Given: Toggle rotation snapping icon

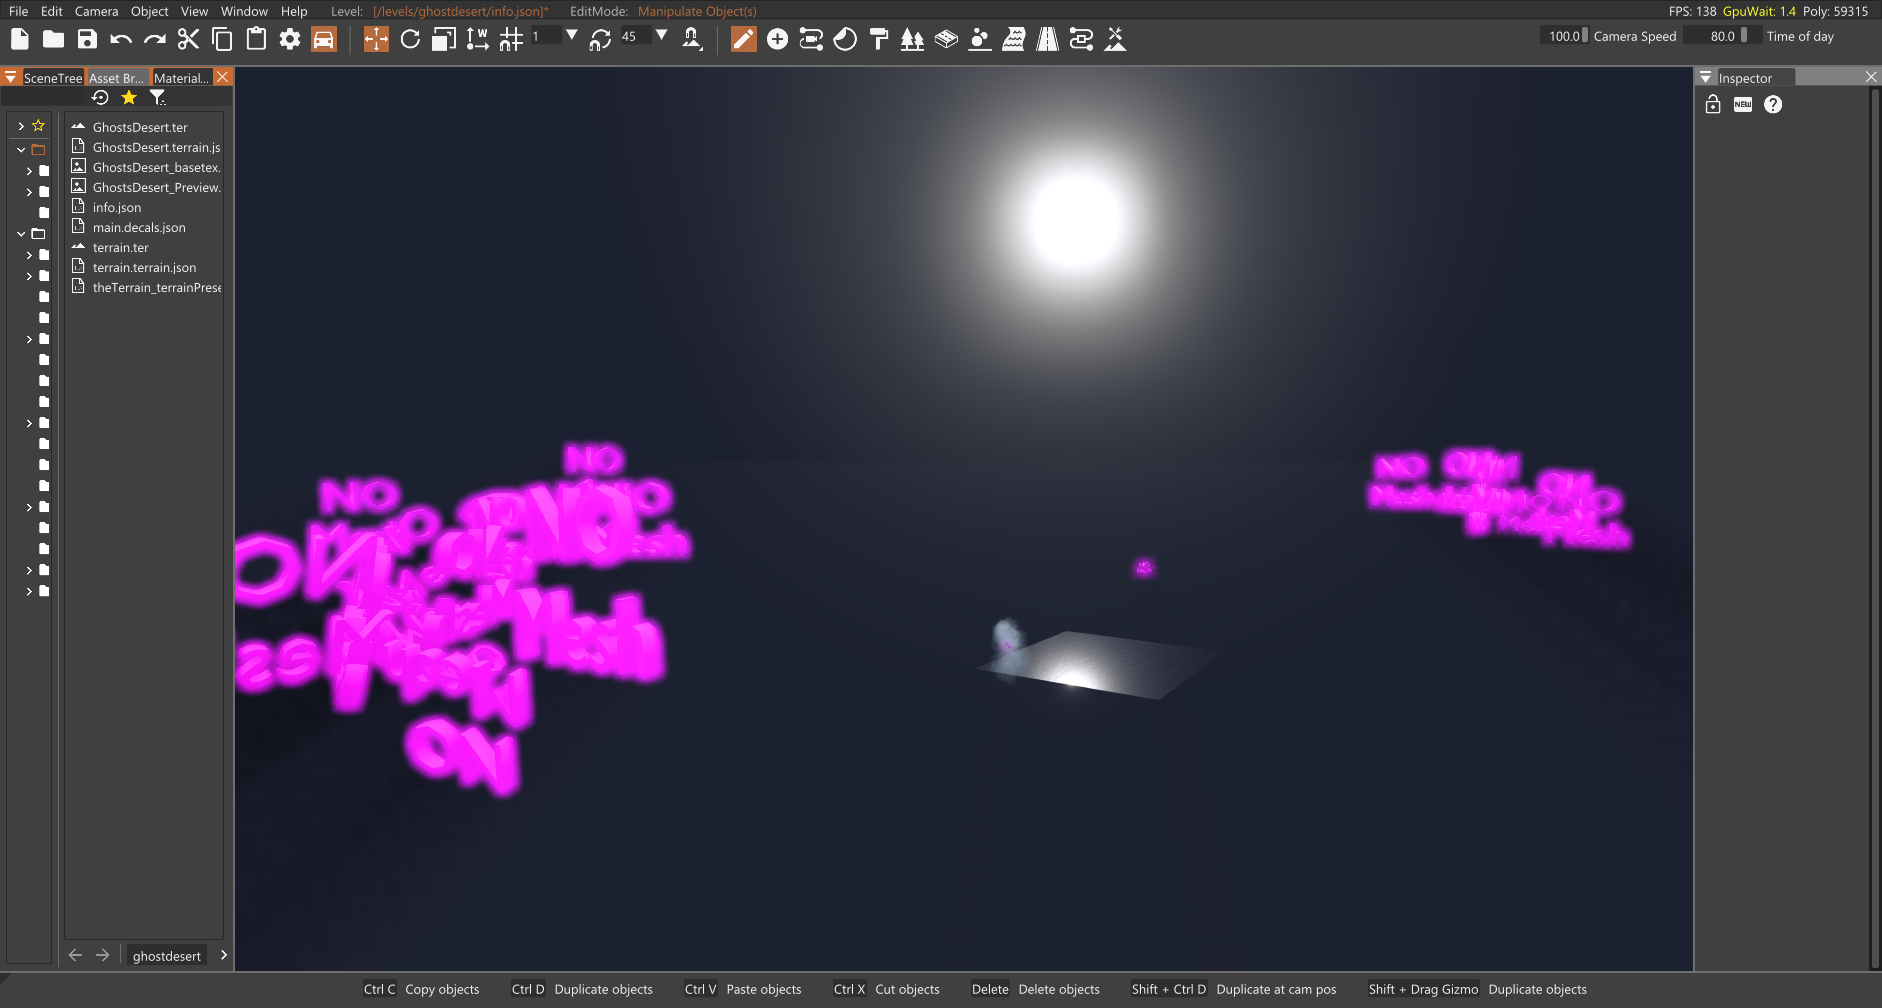Looking at the screenshot, I should (x=600, y=39).
